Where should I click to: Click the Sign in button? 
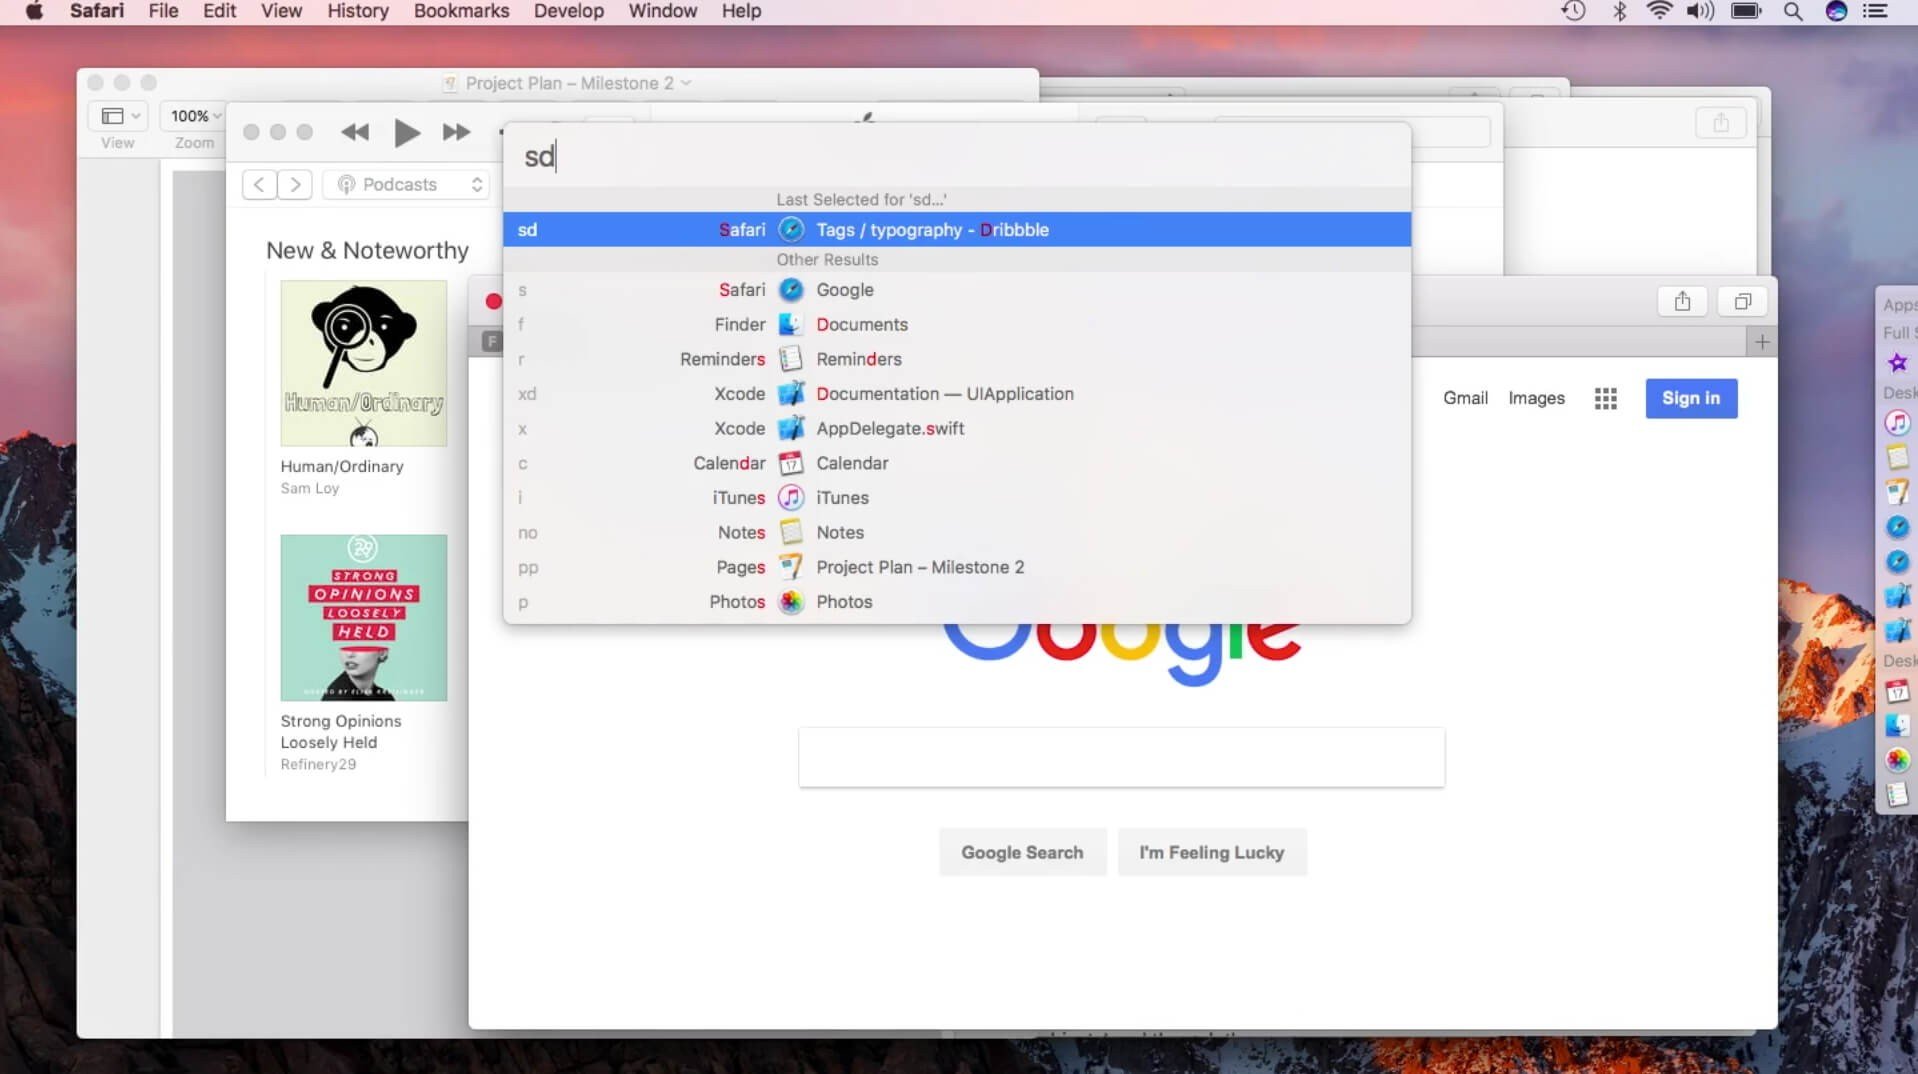pos(1690,398)
